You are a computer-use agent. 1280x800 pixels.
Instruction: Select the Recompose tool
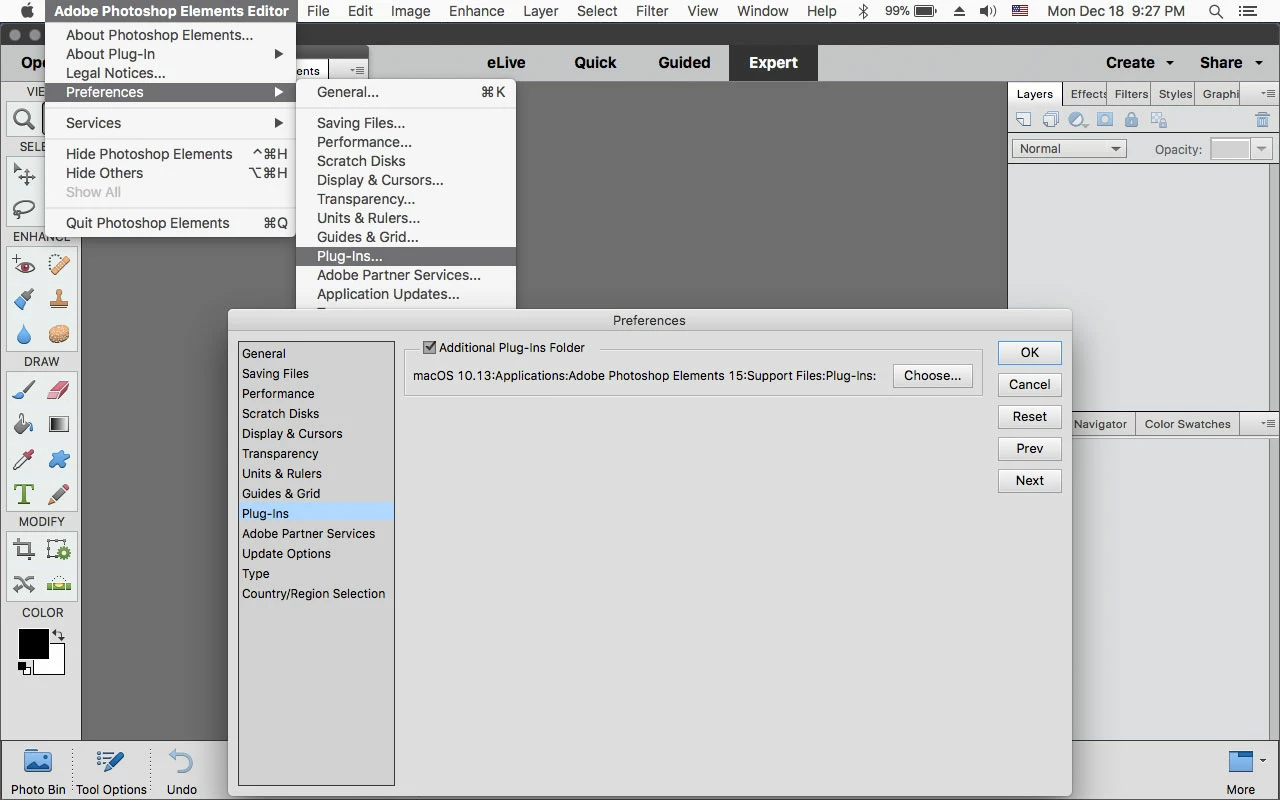coord(59,550)
